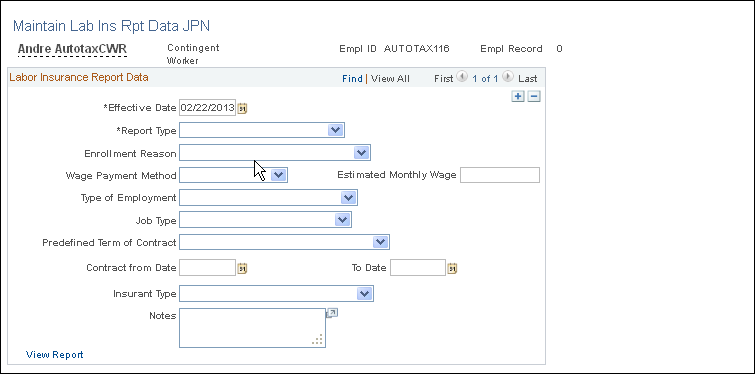
Task: Click the To Date input field
Action: pos(418,268)
